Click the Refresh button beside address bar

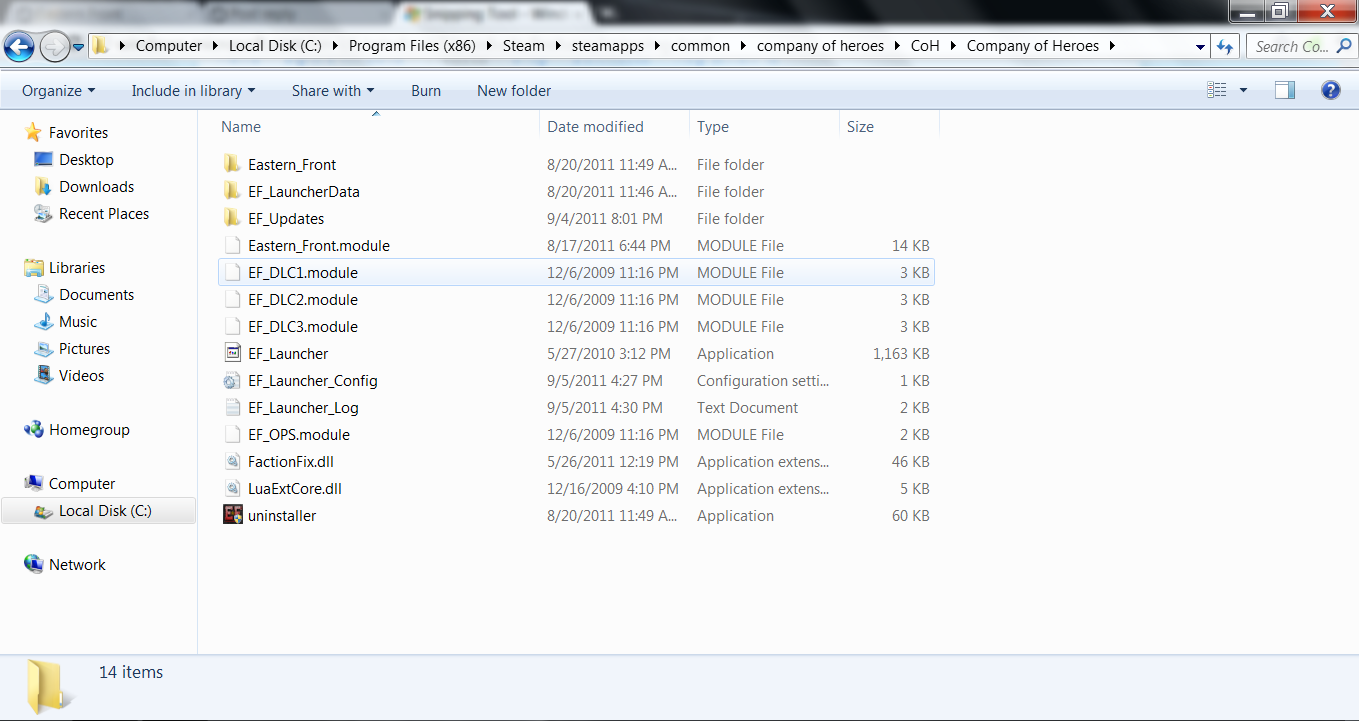pyautogui.click(x=1226, y=46)
